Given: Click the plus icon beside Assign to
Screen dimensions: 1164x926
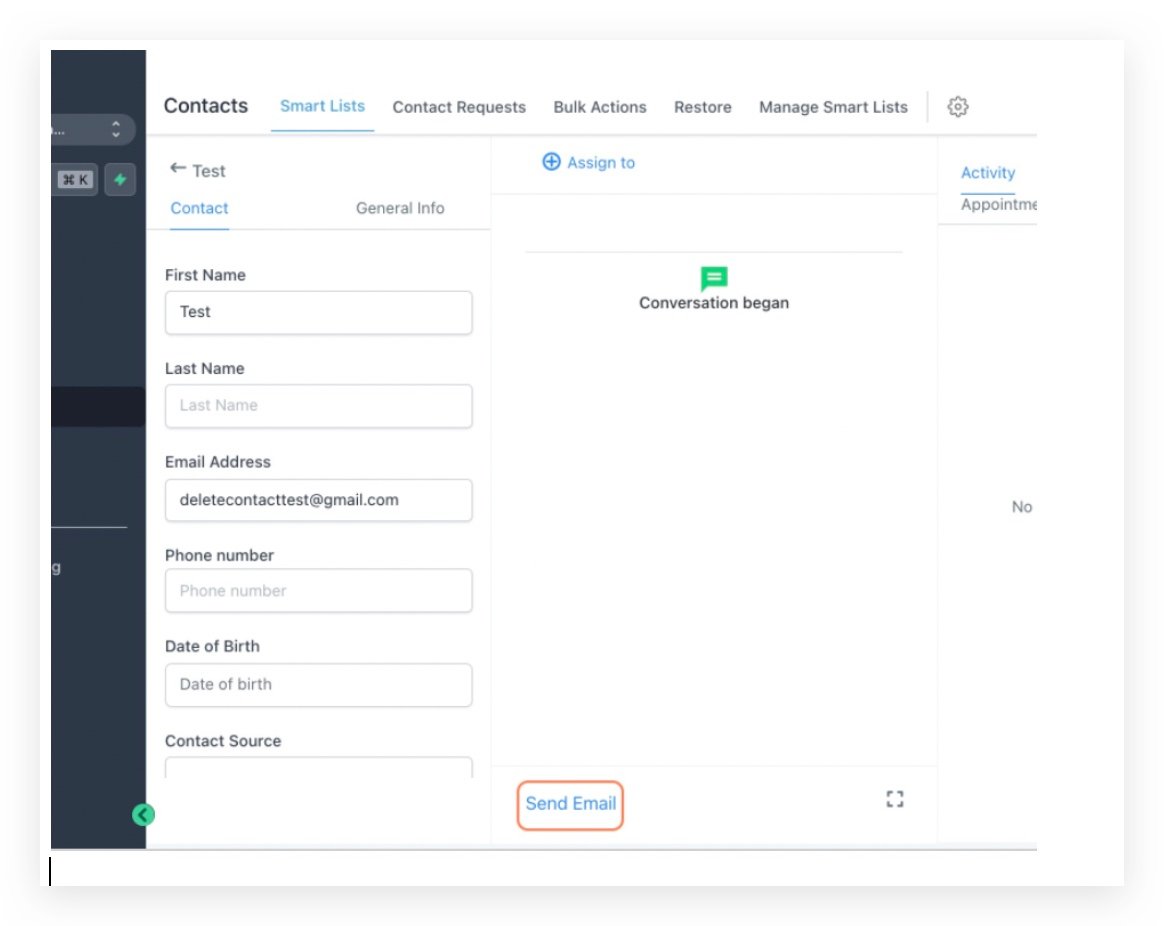Looking at the screenshot, I should 551,162.
